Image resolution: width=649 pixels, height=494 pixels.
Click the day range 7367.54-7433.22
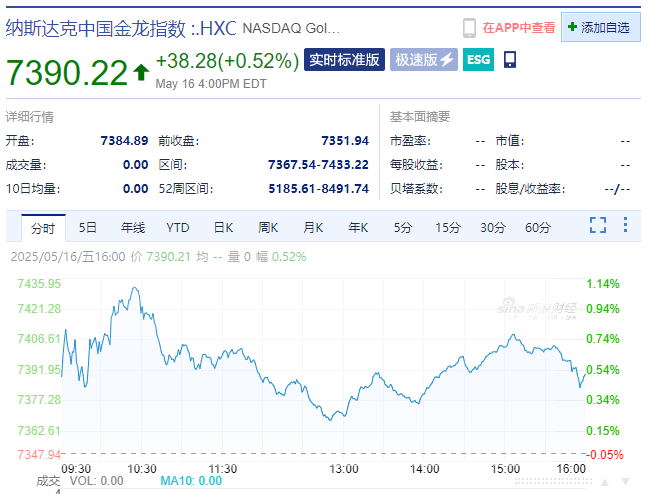click(x=318, y=165)
